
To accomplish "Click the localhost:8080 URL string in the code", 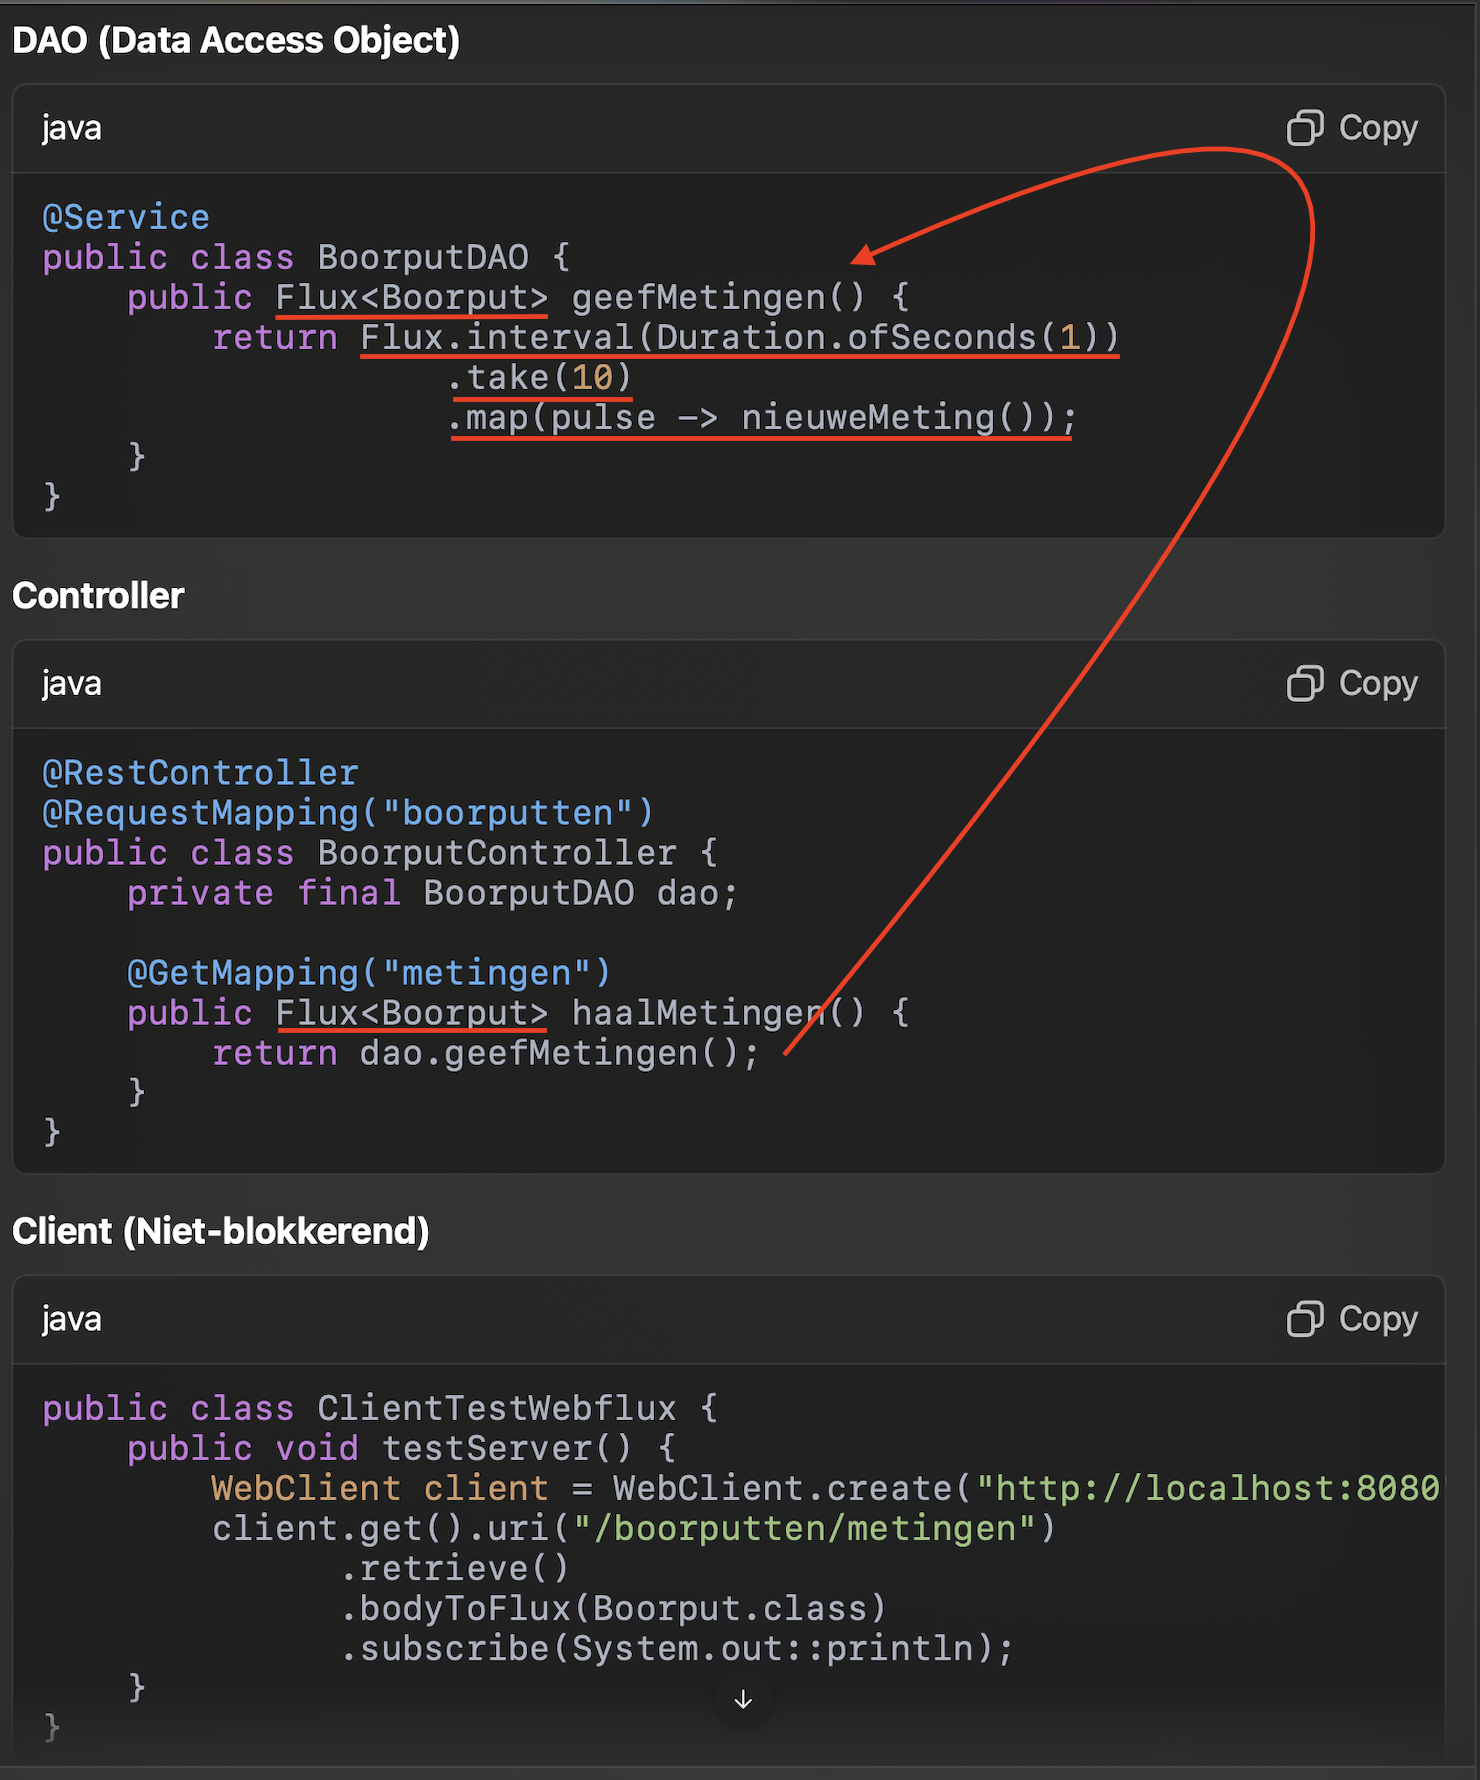I will [x=1208, y=1489].
